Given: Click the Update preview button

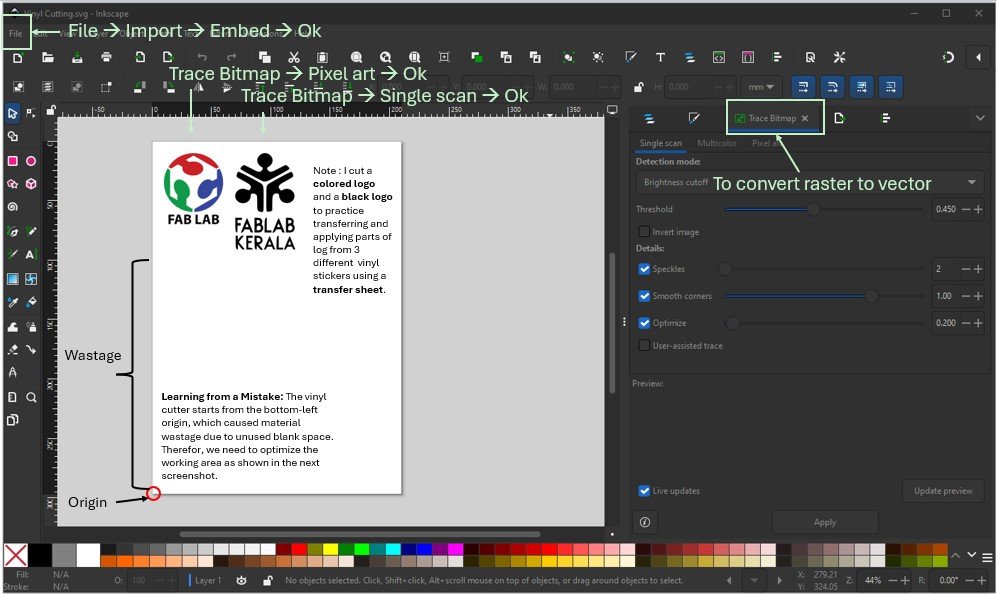Looking at the screenshot, I should click(x=943, y=490).
